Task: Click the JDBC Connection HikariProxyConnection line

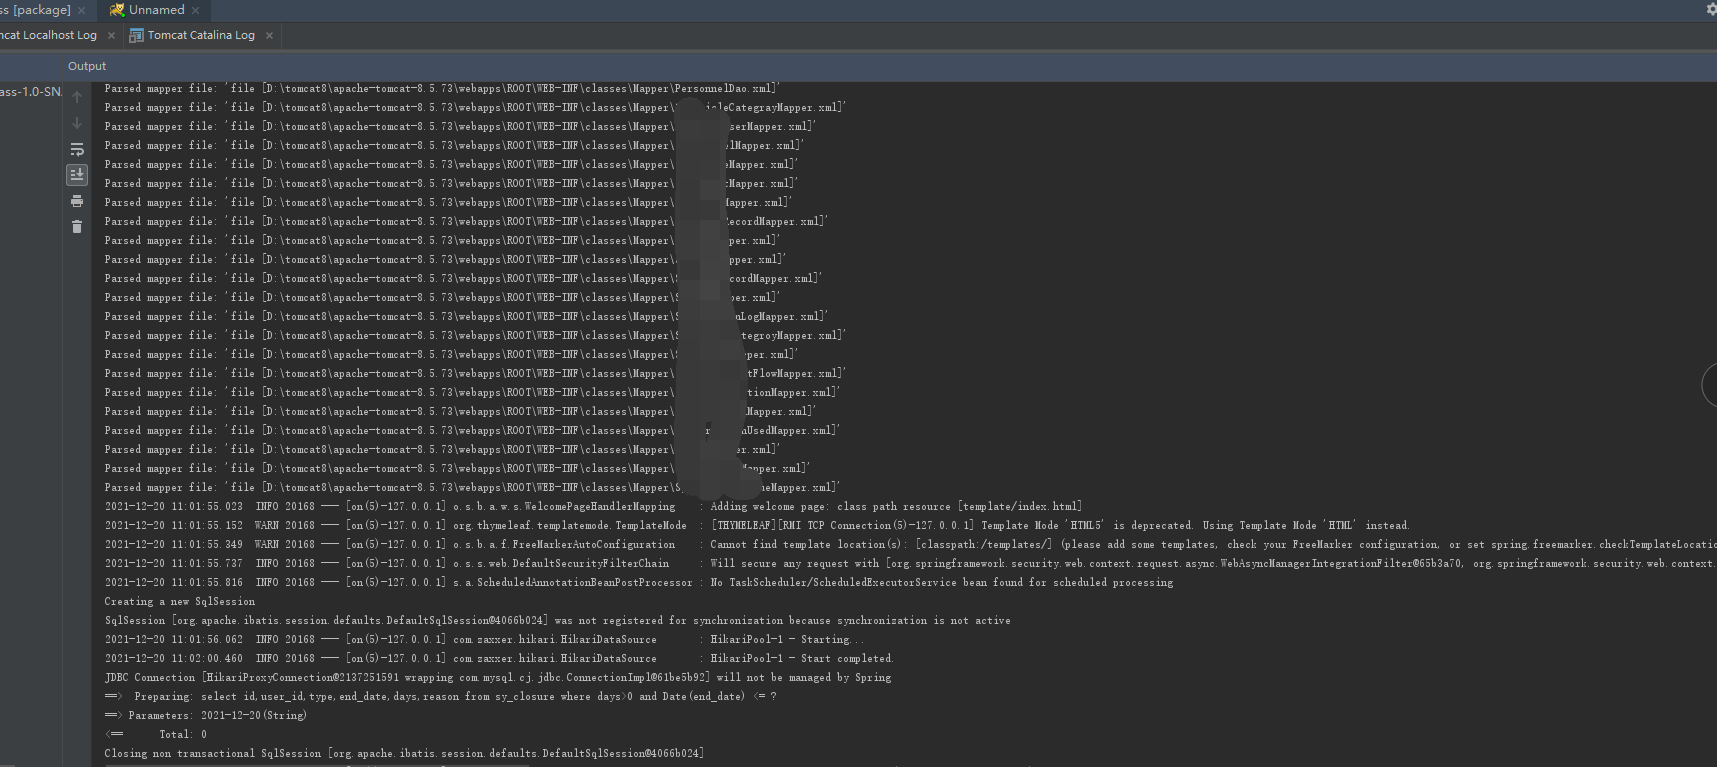Action: coord(498,677)
